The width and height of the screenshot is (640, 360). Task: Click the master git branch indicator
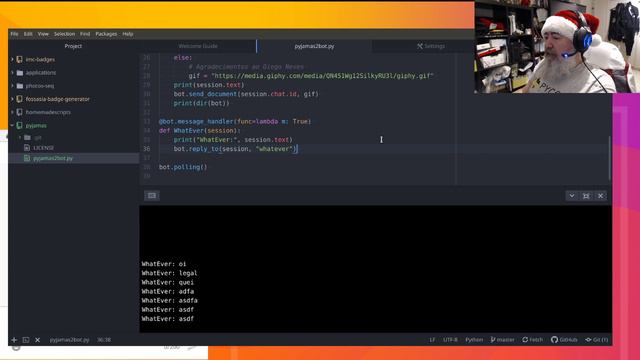(x=502, y=340)
